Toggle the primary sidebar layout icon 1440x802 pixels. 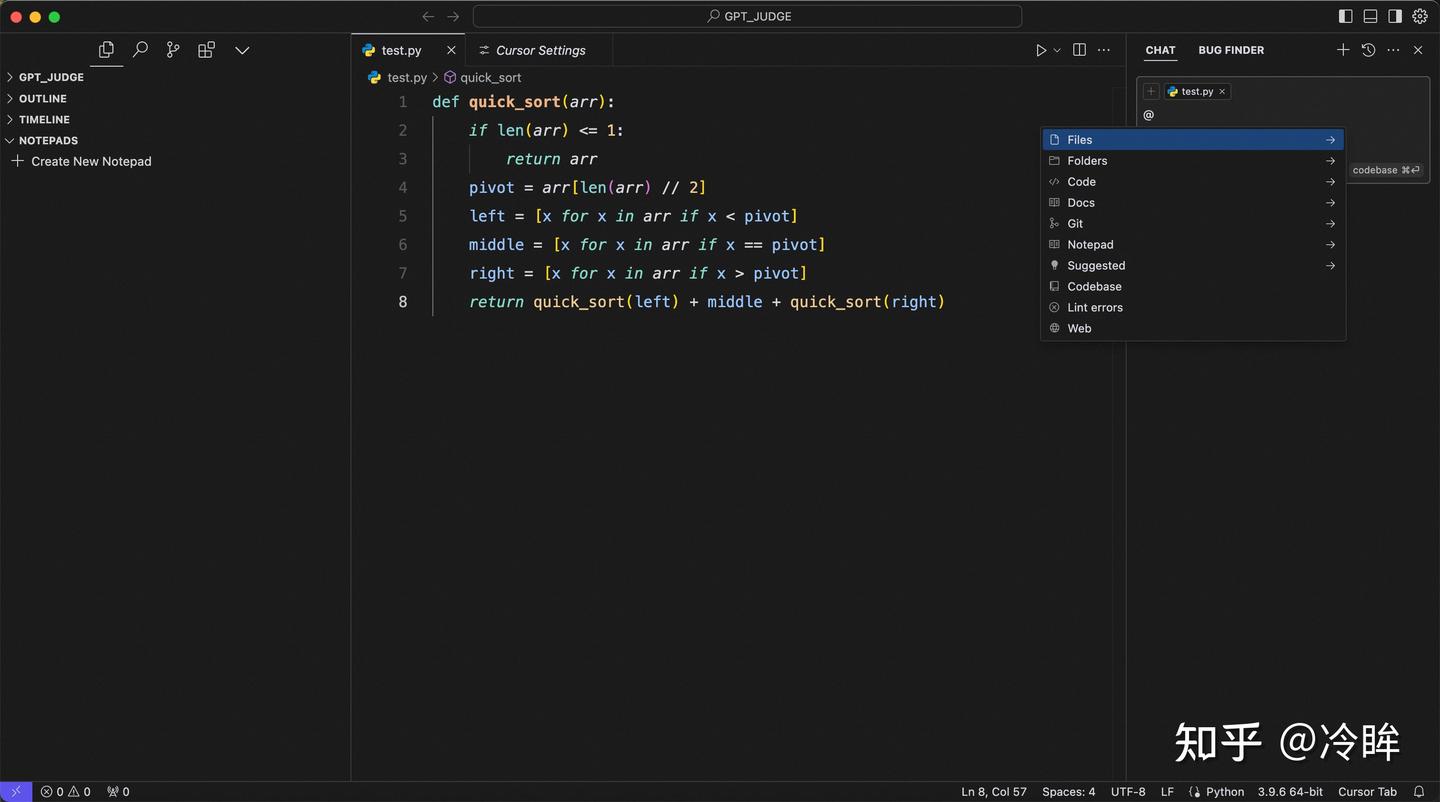(x=1345, y=16)
